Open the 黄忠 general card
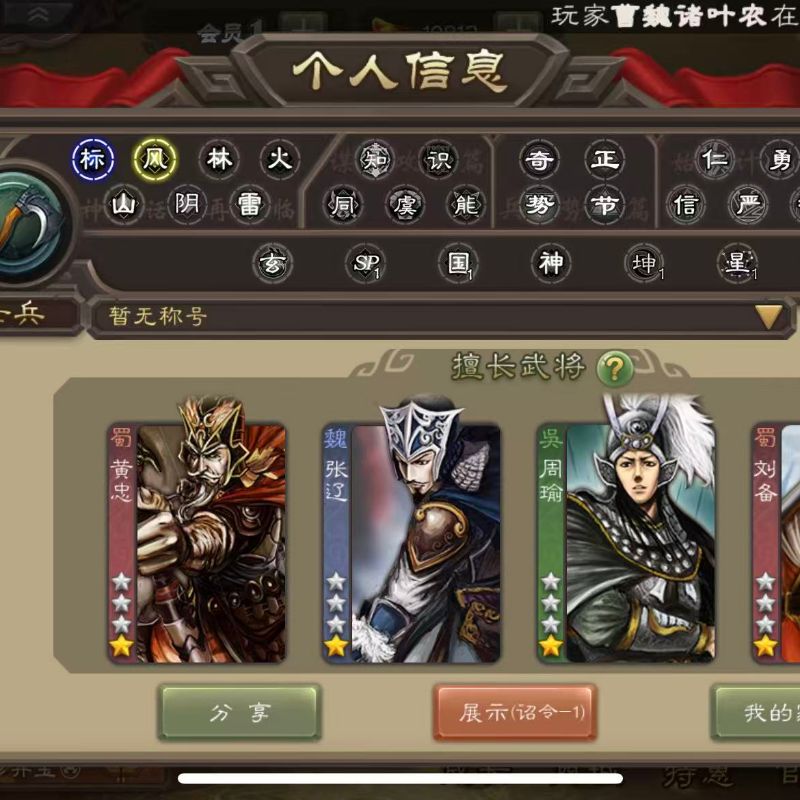The width and height of the screenshot is (800, 800). pyautogui.click(x=197, y=531)
